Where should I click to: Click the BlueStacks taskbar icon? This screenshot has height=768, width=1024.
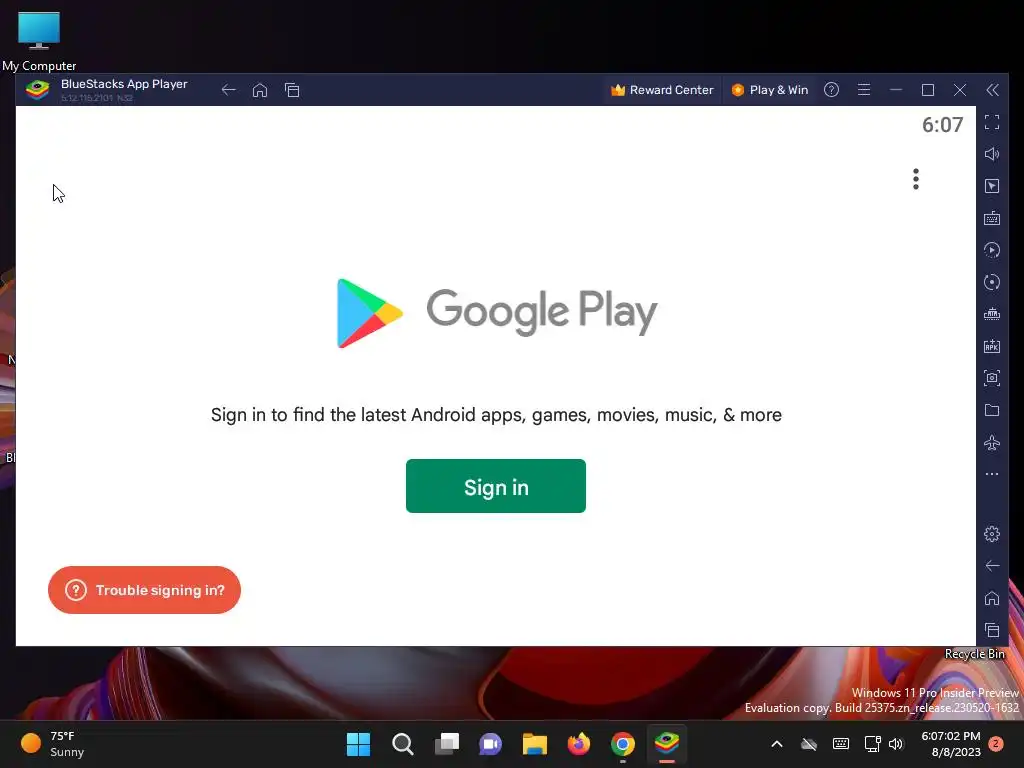click(667, 744)
